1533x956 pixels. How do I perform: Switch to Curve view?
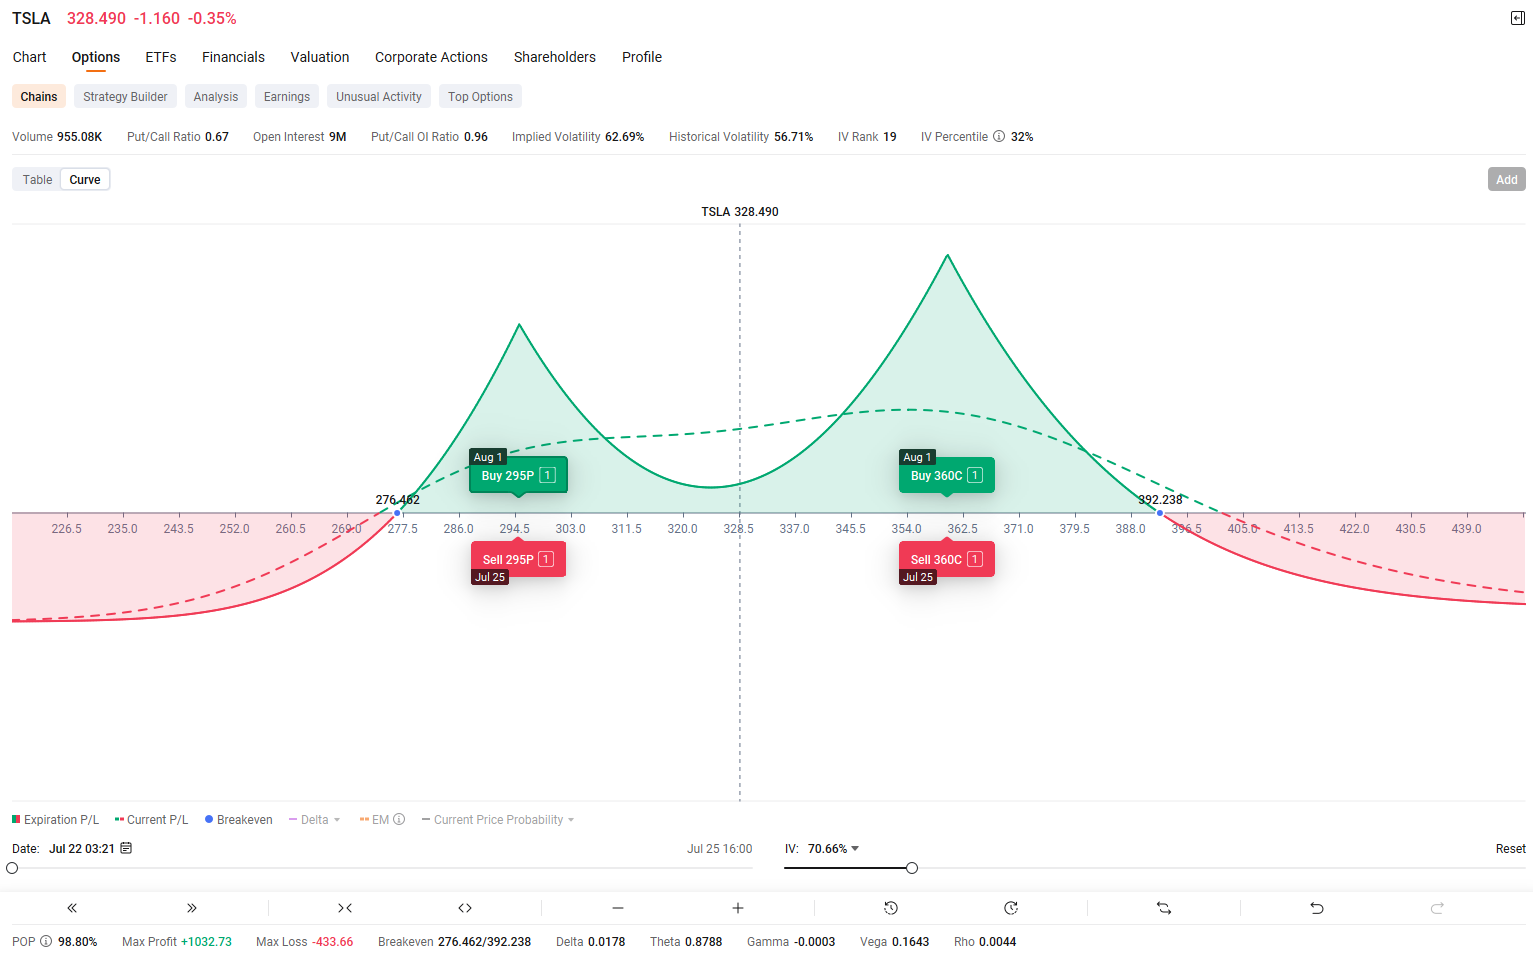pyautogui.click(x=85, y=180)
